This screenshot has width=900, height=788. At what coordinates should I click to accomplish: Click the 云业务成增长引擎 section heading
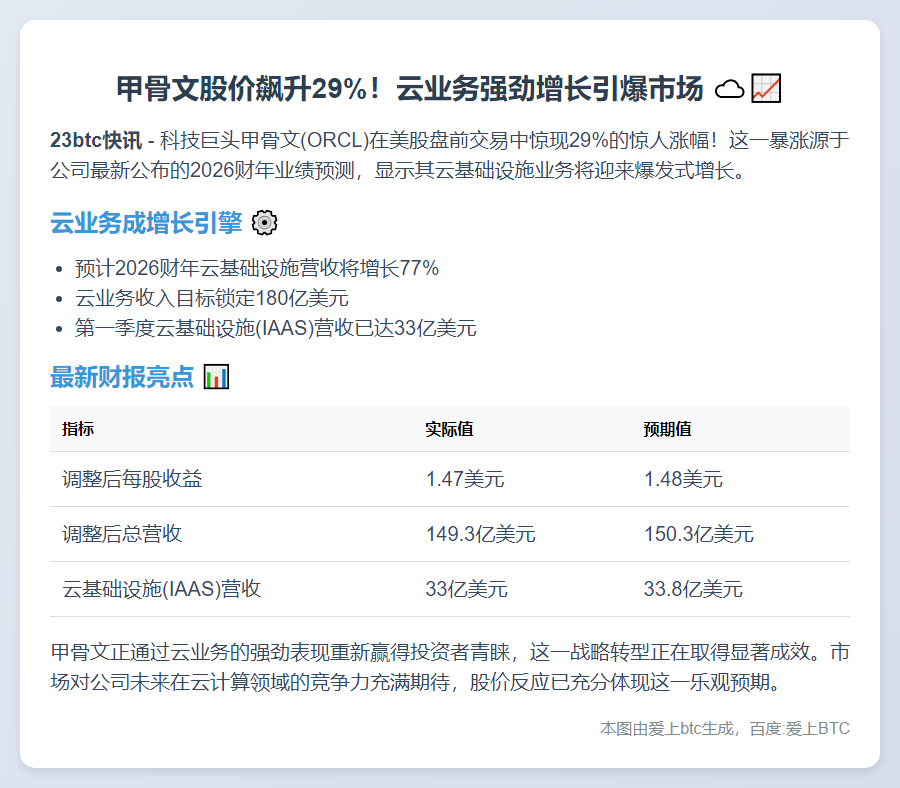tap(146, 223)
